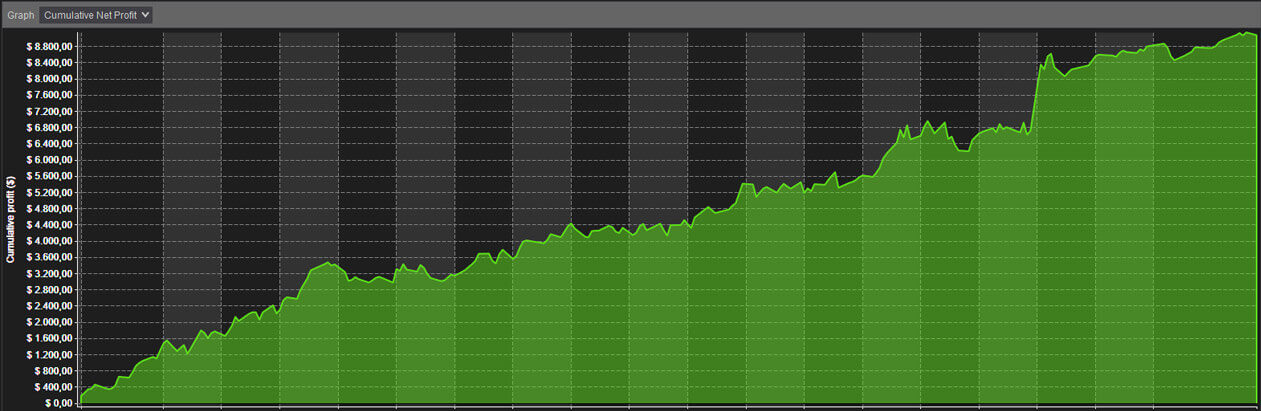Click the "$ 8.000,00" axis value
The width and height of the screenshot is (1261, 411).
[x=49, y=79]
